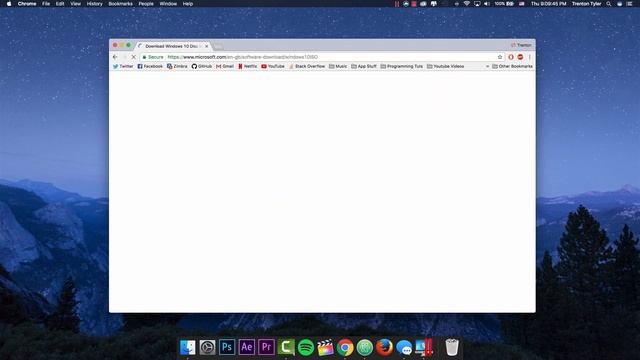
Task: Launch Photoshop from the Dock
Action: pyautogui.click(x=227, y=347)
